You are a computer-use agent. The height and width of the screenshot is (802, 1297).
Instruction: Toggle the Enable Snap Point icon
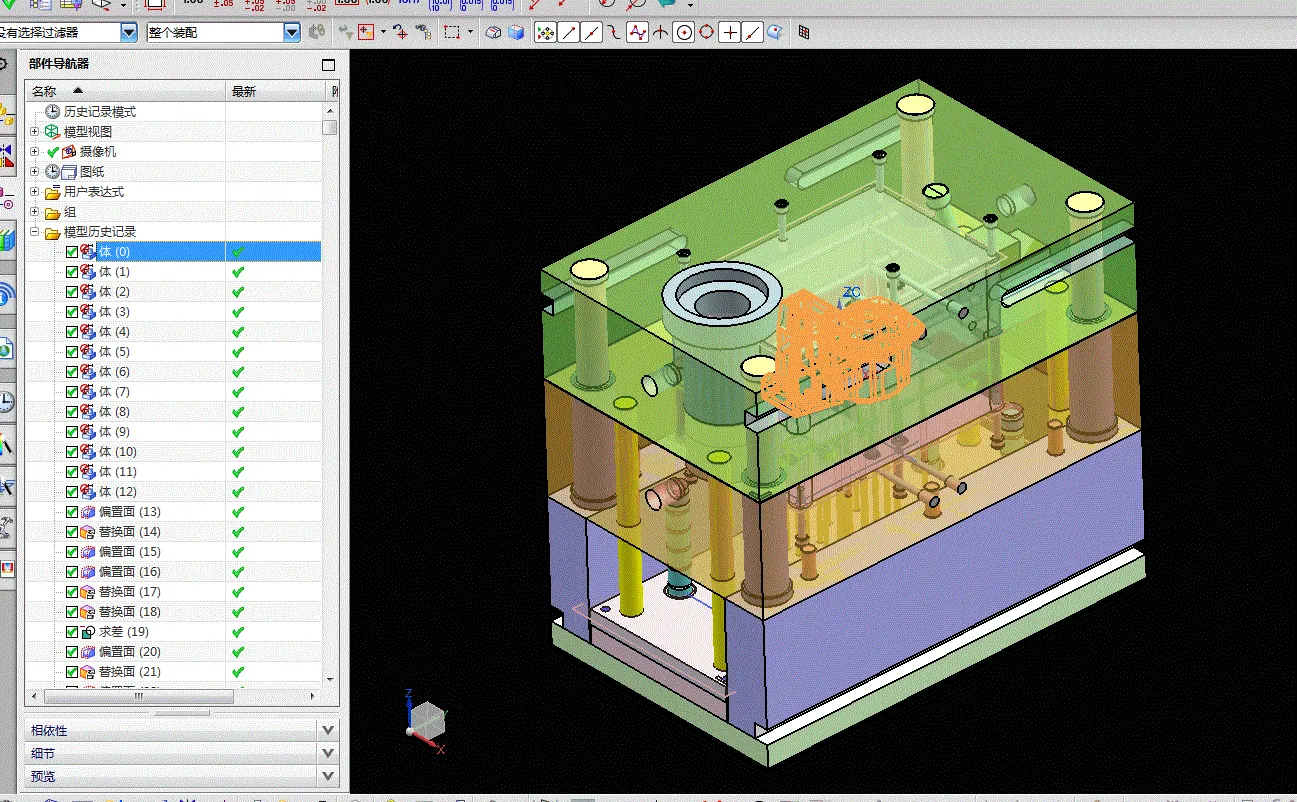pyautogui.click(x=546, y=33)
